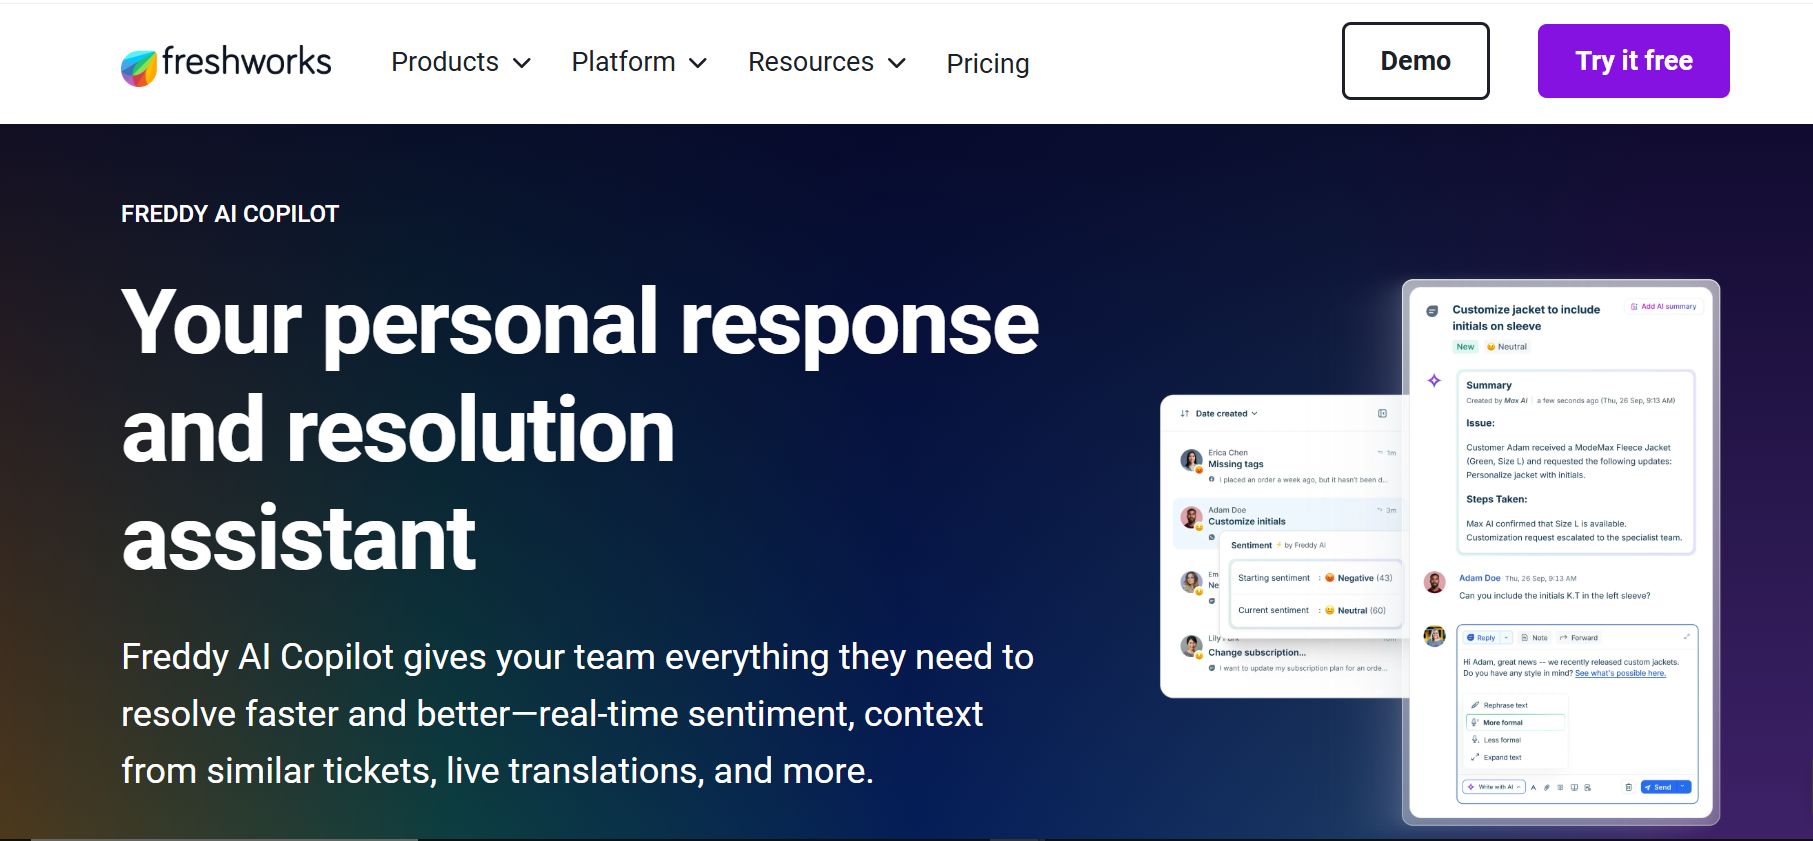The width and height of the screenshot is (1813, 841).
Task: Click the sort arrows icon beside Date created
Action: coord(1185,414)
